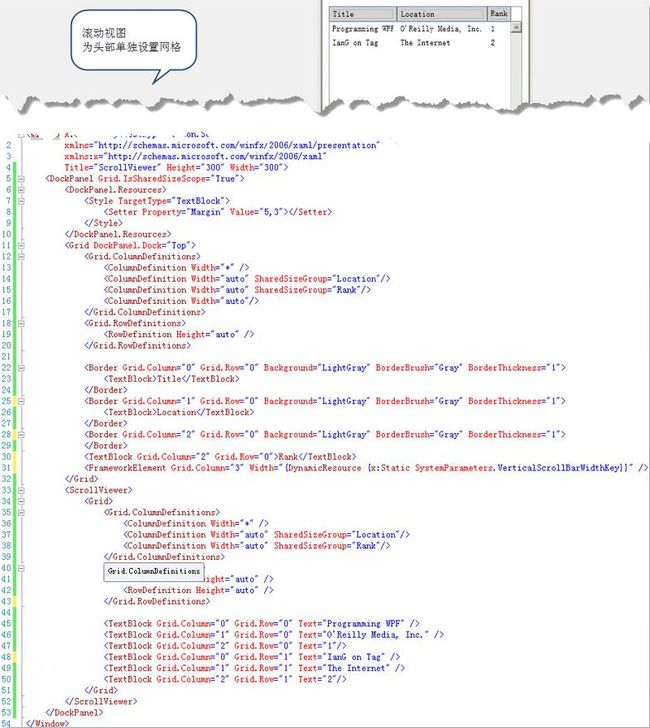650x728 pixels.
Task: Click the Rank TextBlock on line 30
Action: 220,457
